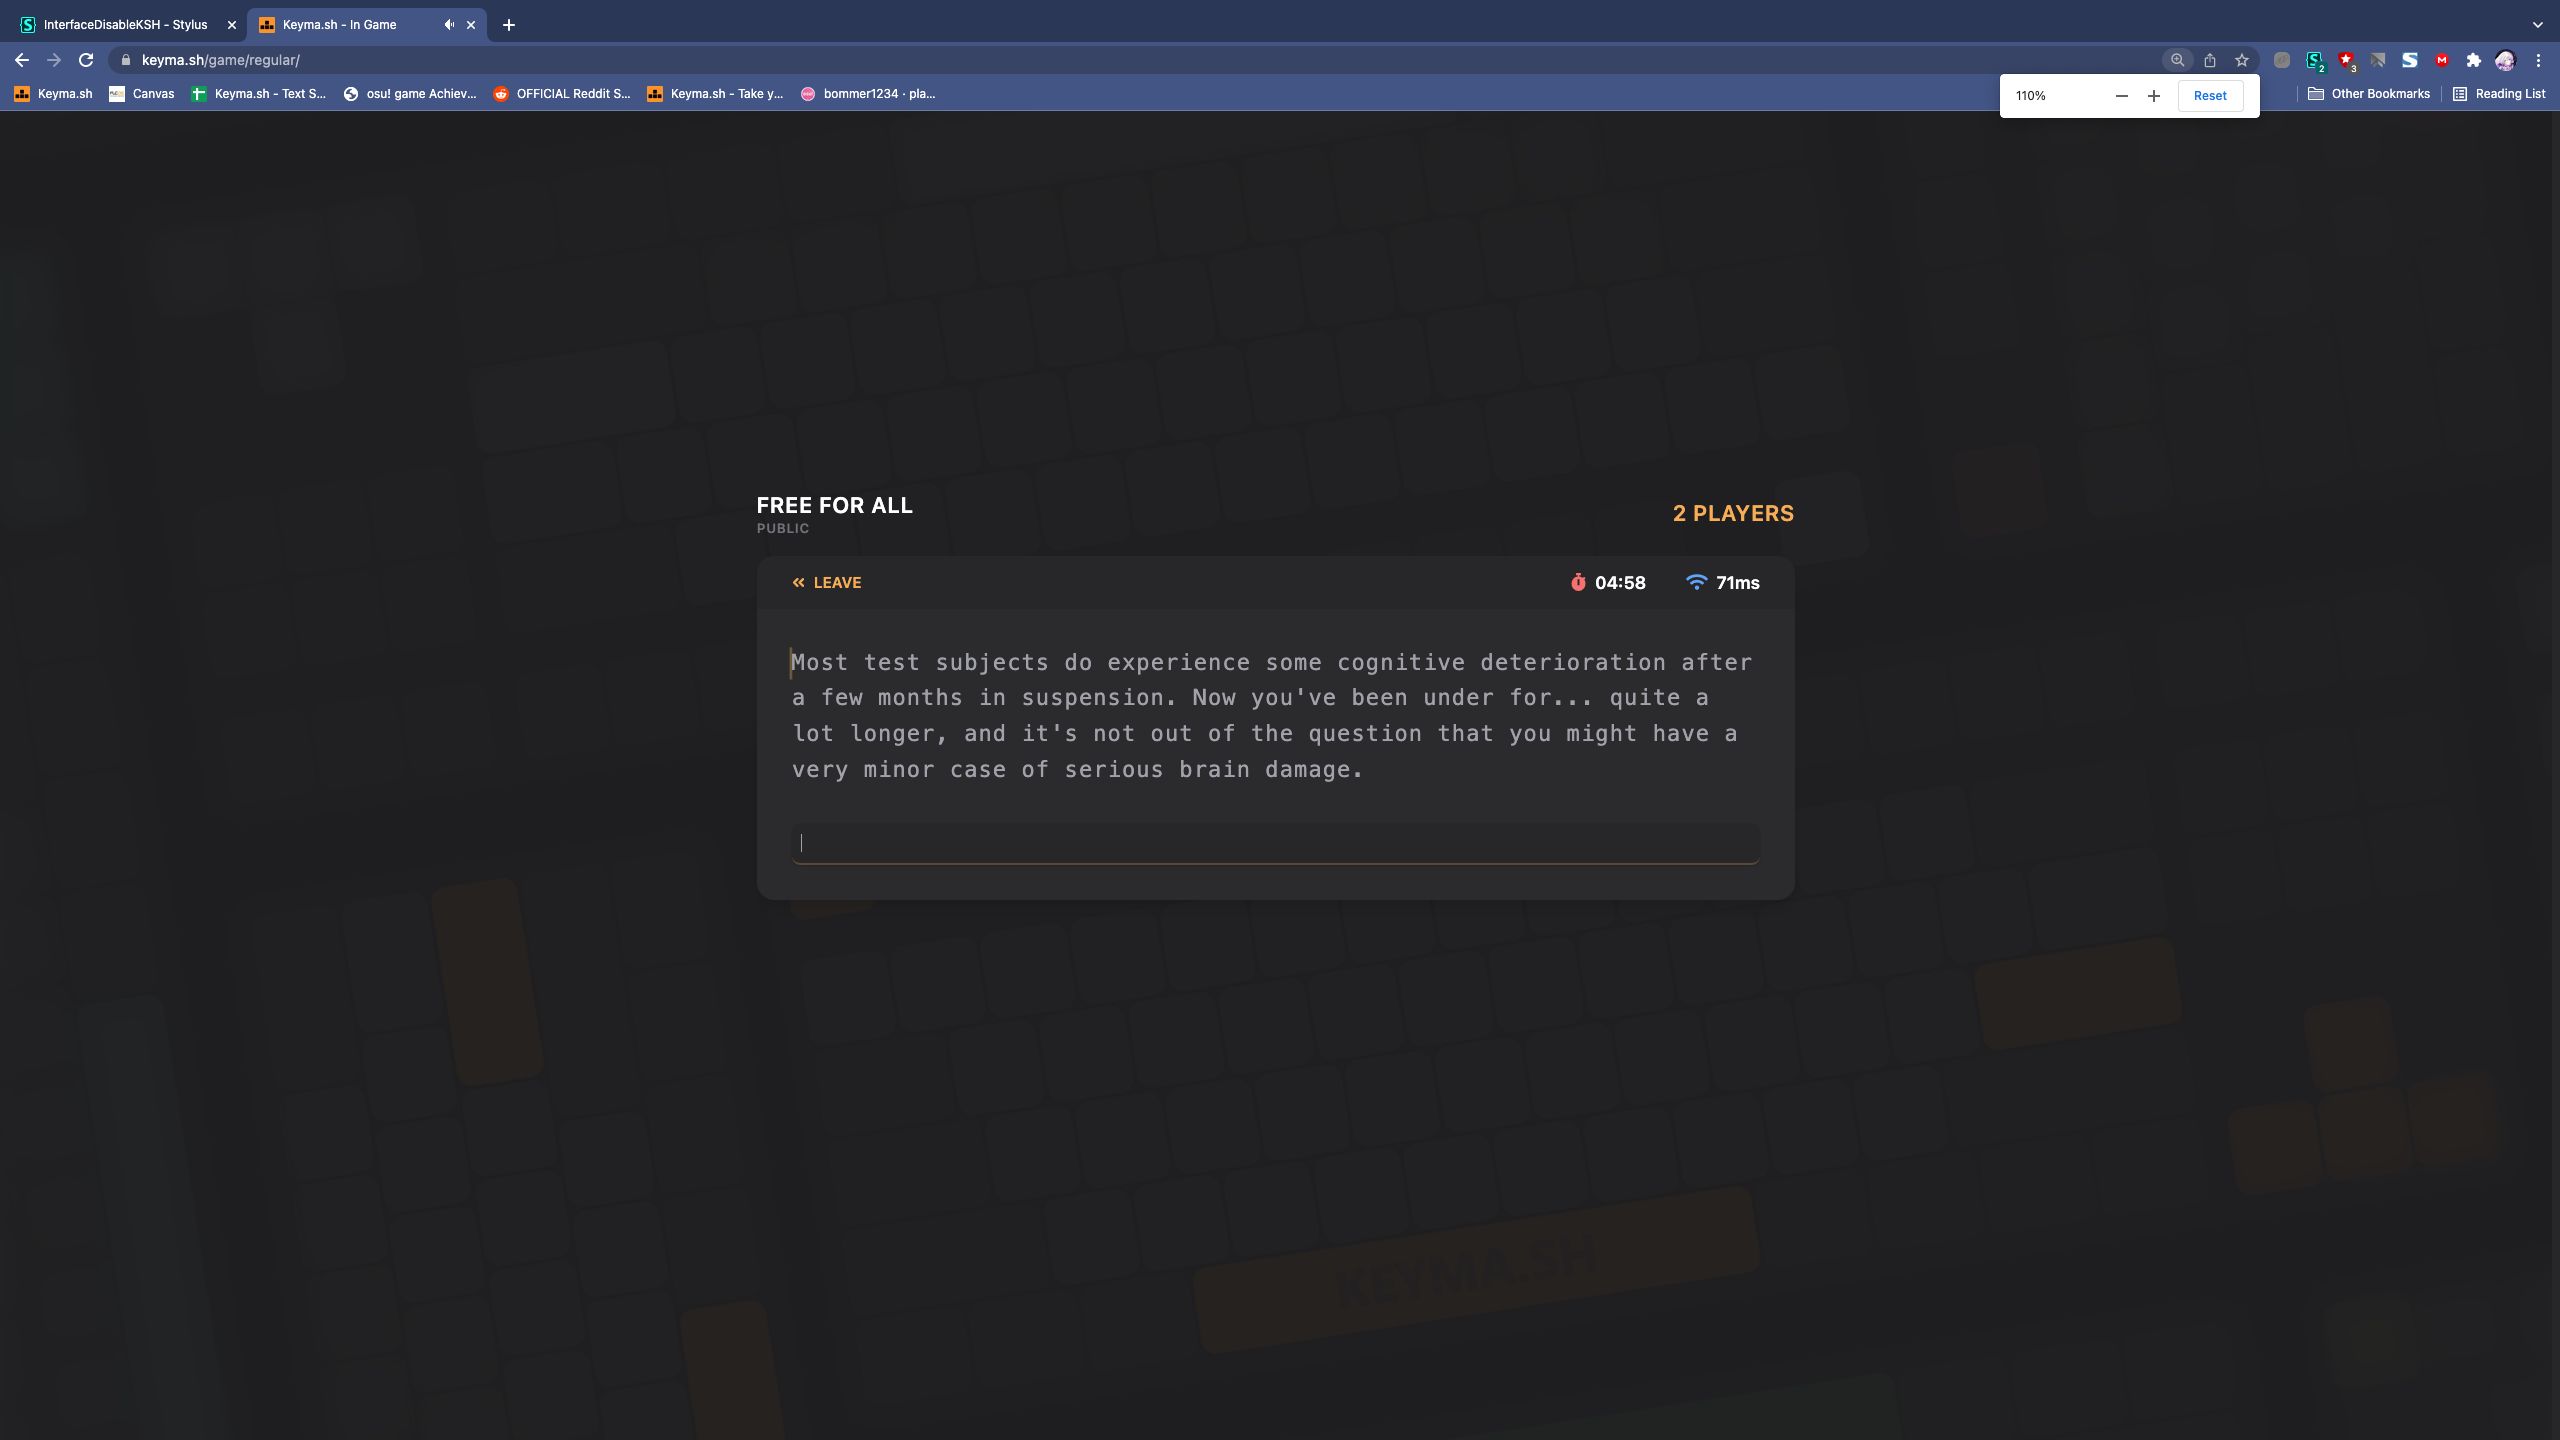Screen dimensions: 2560x1440
Task: Expand the tab search chevron
Action: (x=2537, y=25)
